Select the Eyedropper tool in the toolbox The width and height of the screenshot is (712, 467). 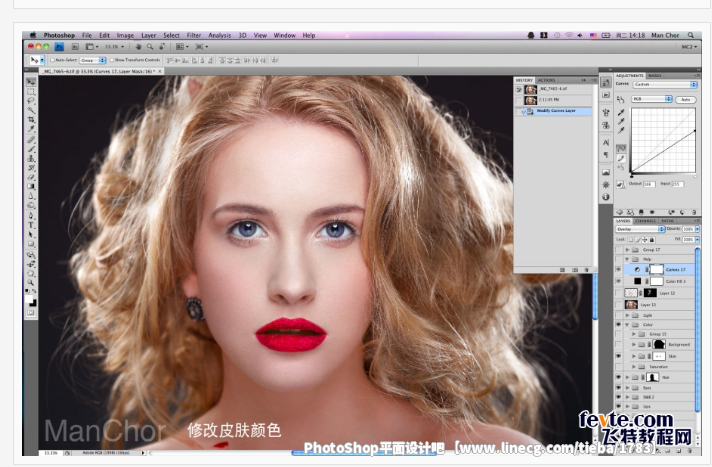coord(30,129)
